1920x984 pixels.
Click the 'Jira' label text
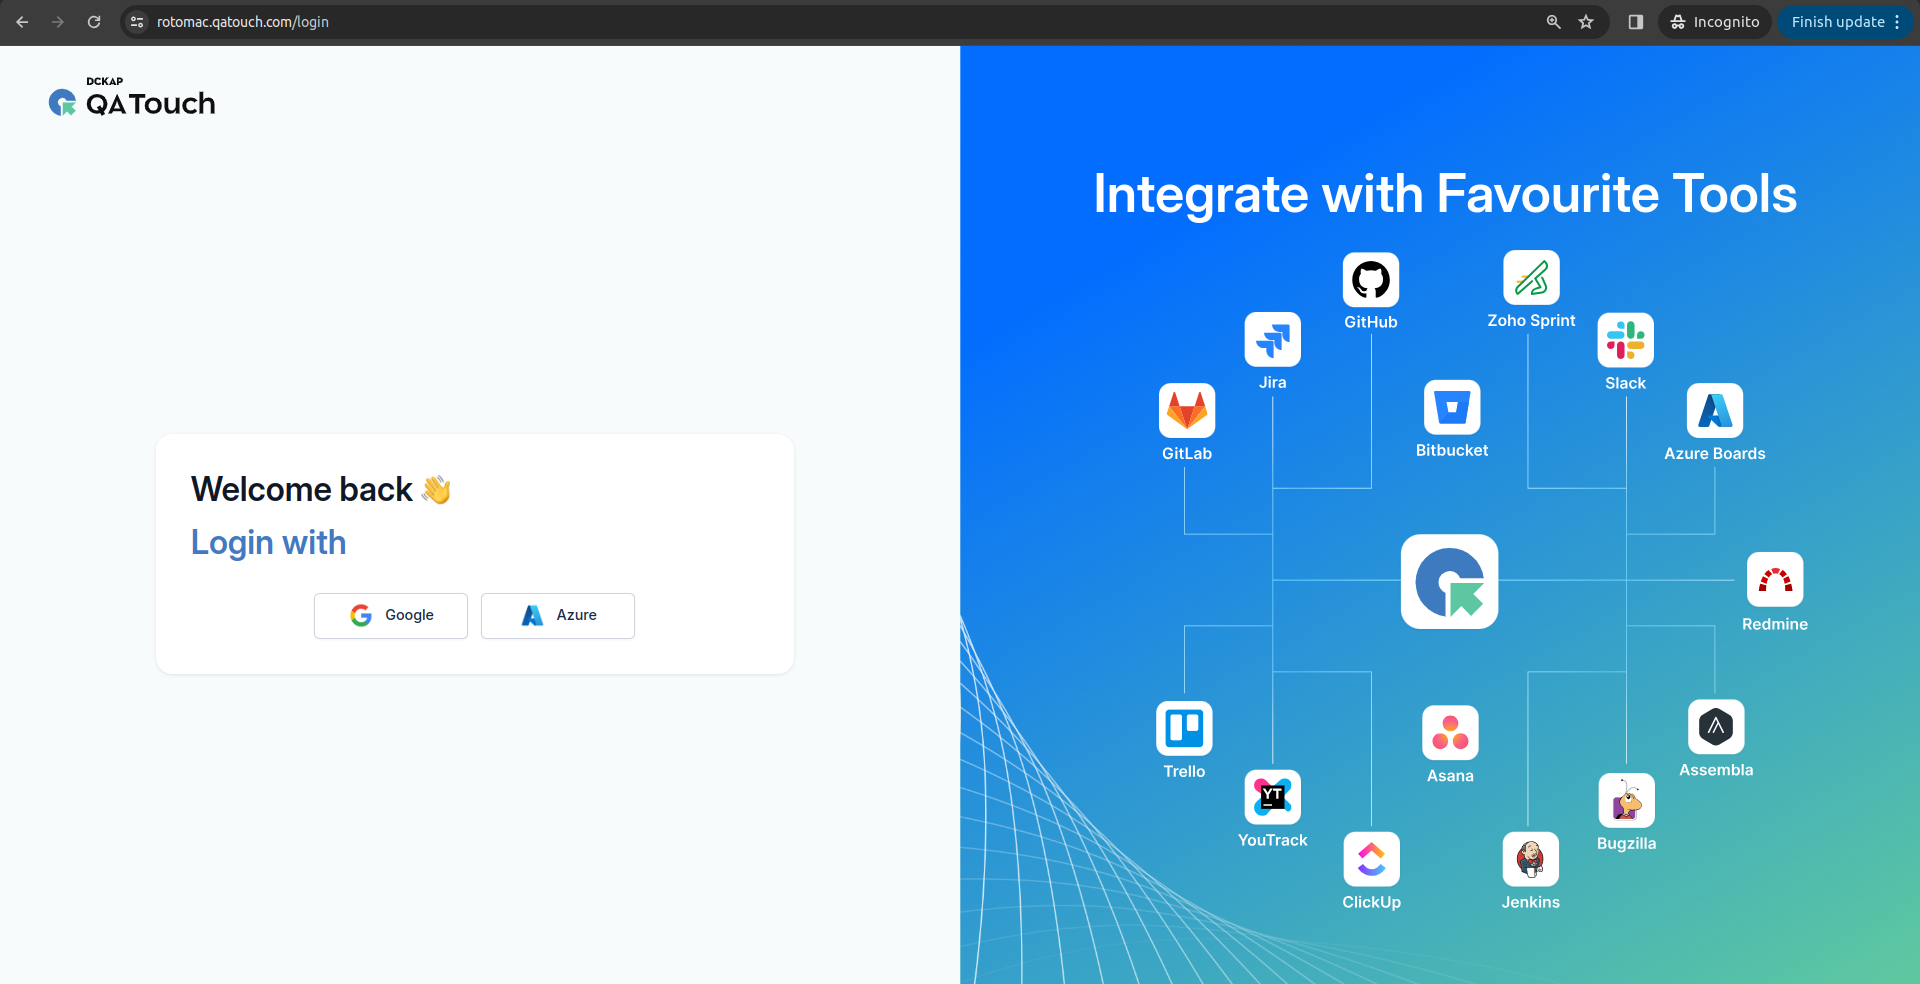1273,383
